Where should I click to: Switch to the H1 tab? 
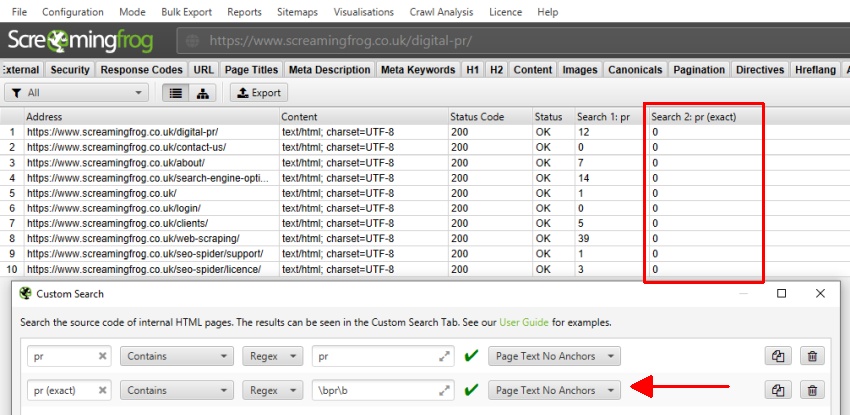click(x=473, y=70)
